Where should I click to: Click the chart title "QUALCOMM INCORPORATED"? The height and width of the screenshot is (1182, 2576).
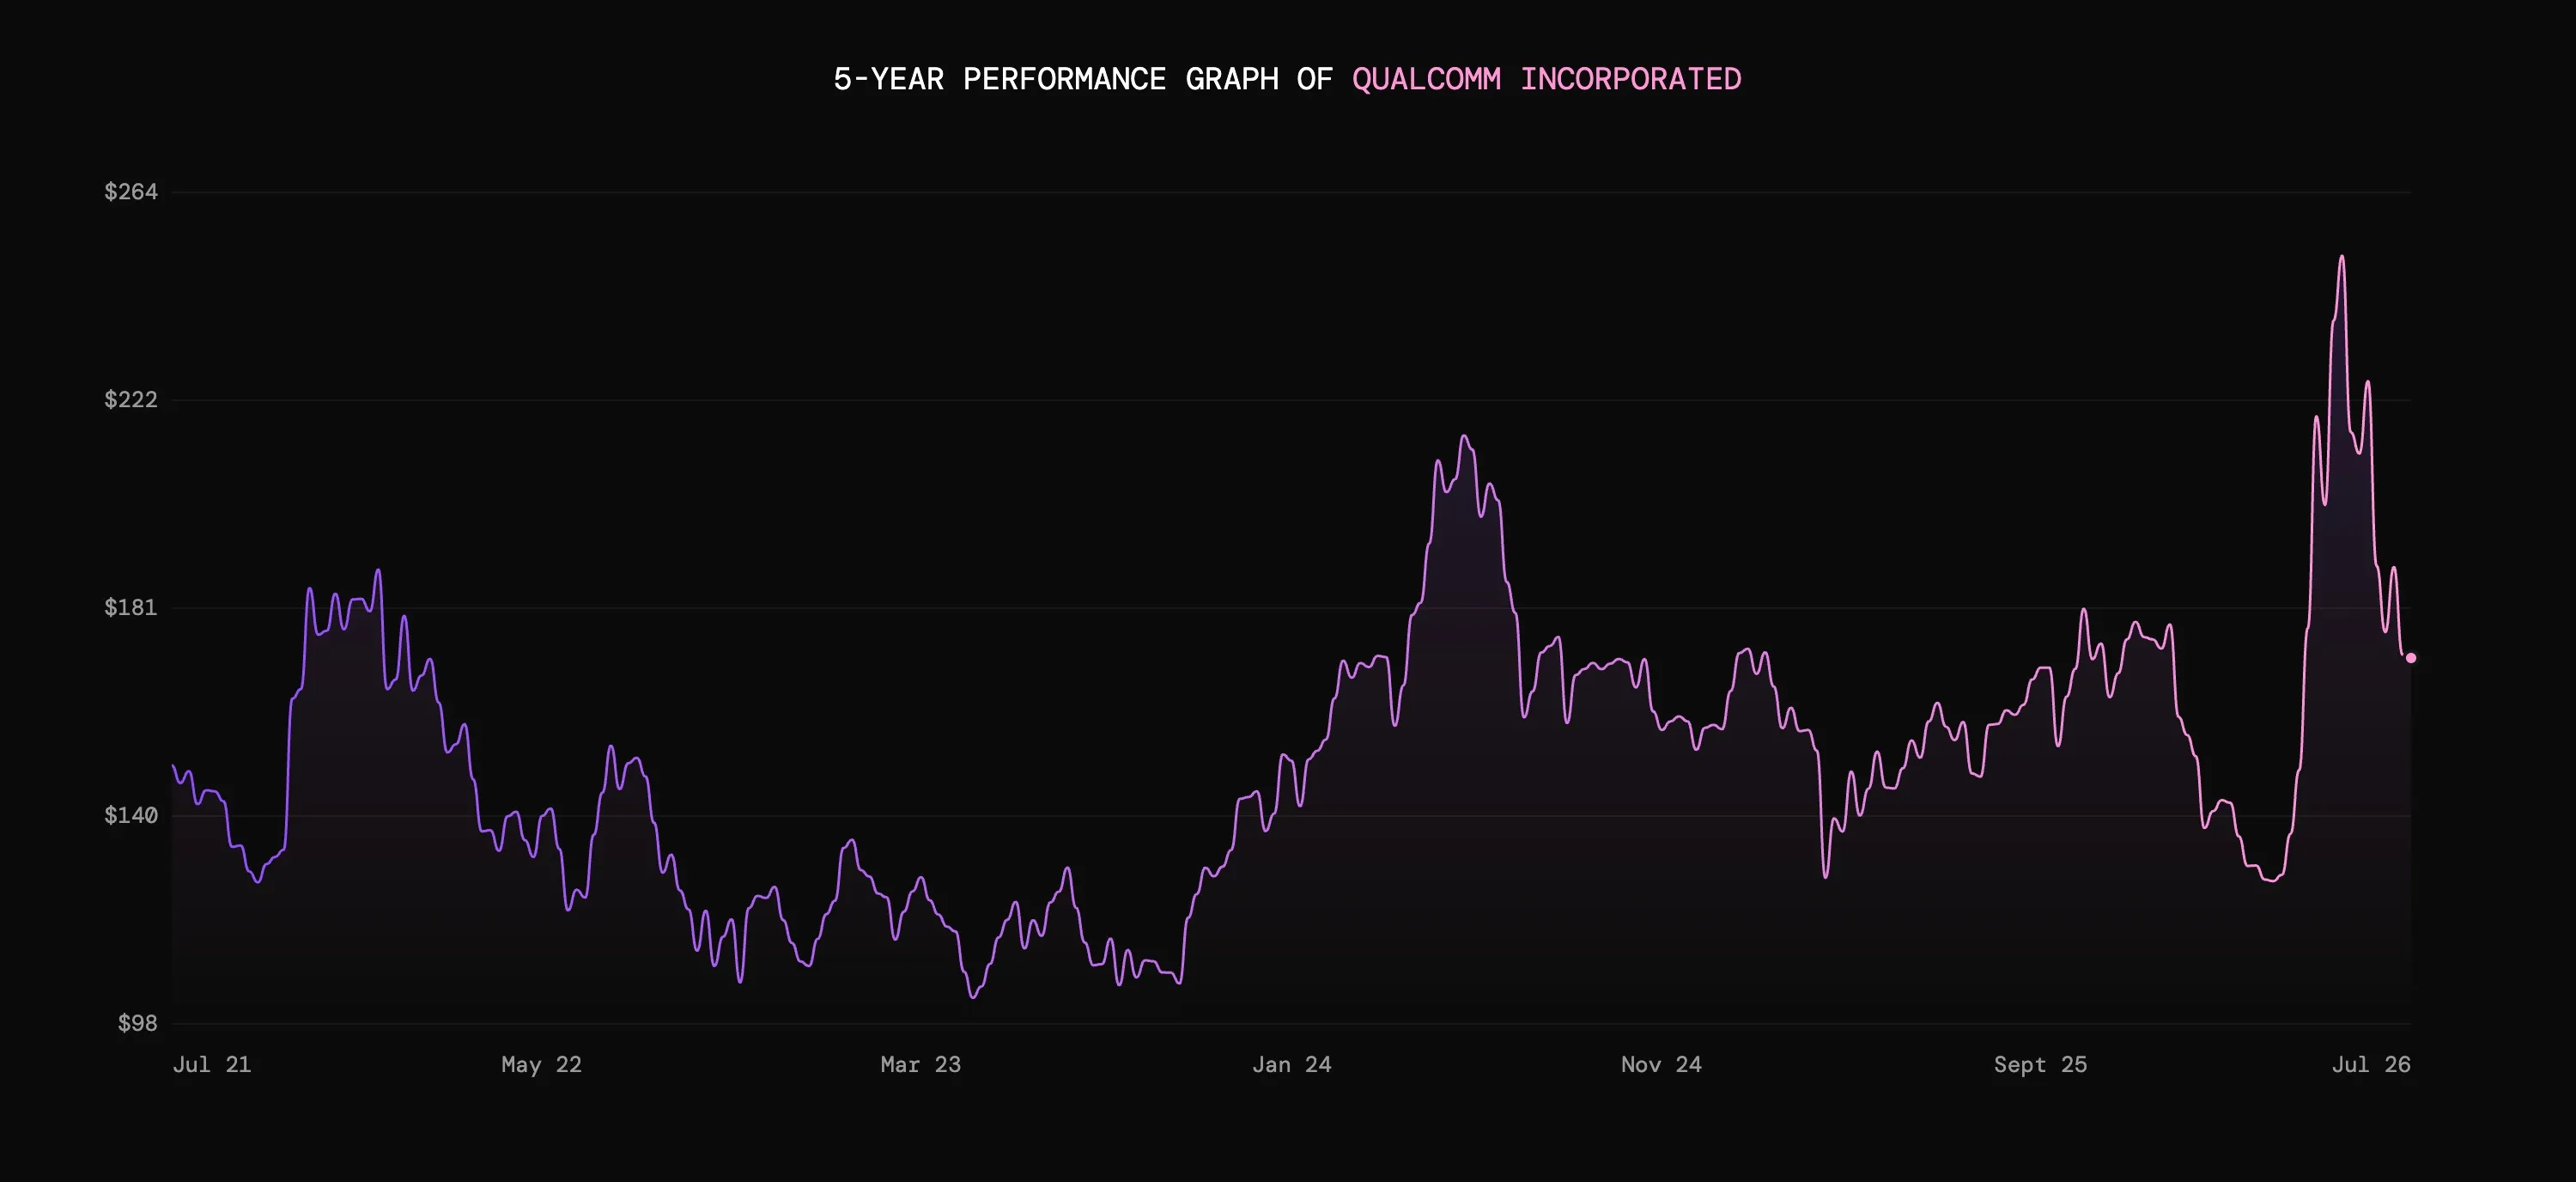1546,80
